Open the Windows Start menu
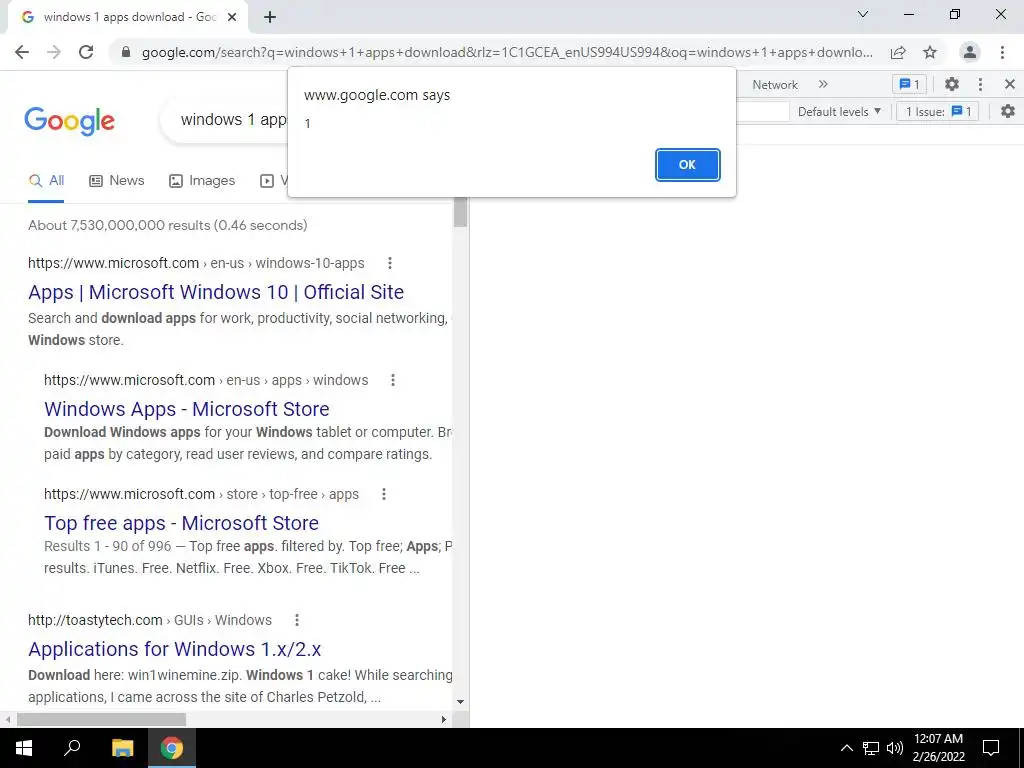 point(24,748)
